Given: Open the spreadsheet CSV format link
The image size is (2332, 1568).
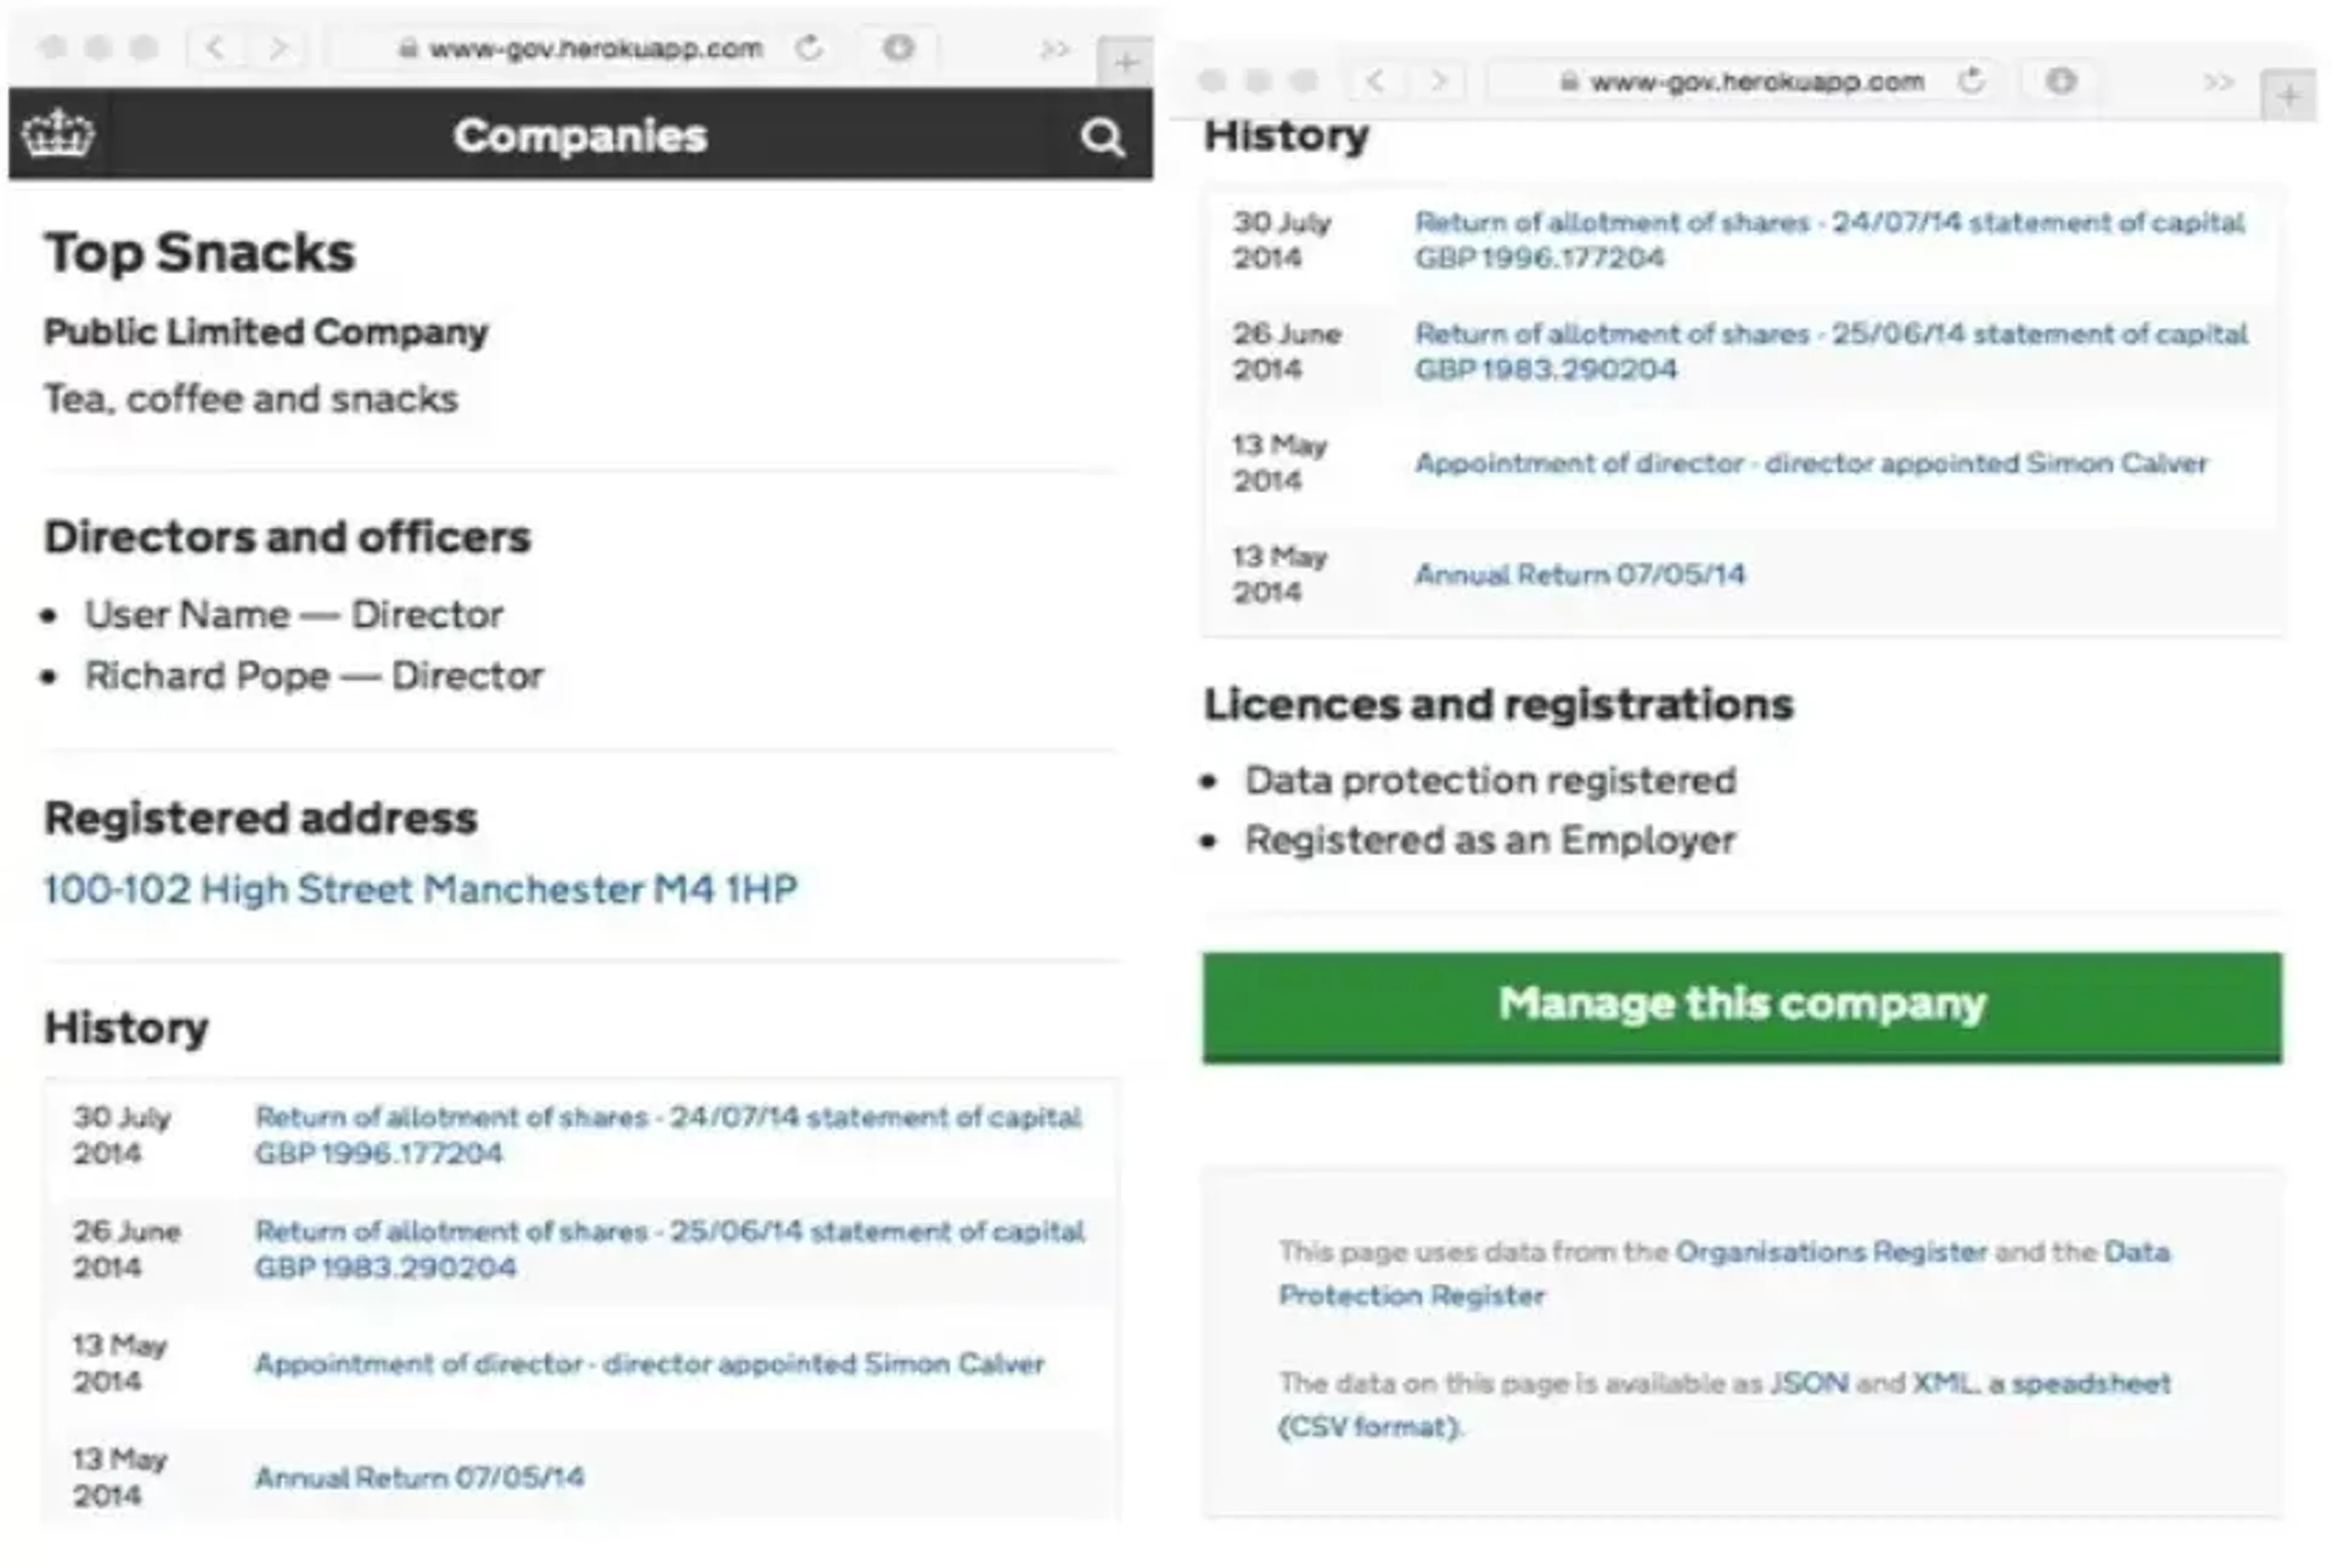Looking at the screenshot, I should coord(1725,1404).
